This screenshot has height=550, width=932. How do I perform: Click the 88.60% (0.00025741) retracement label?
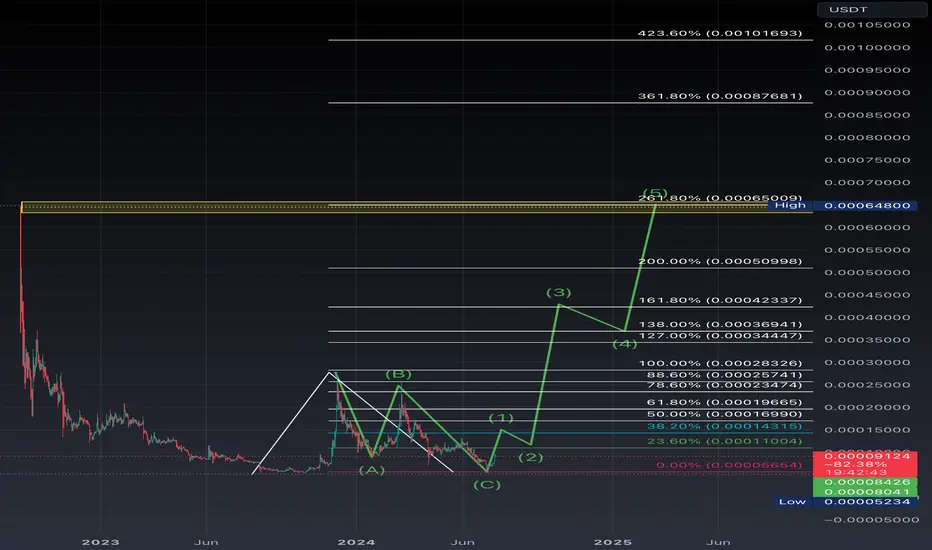click(724, 375)
